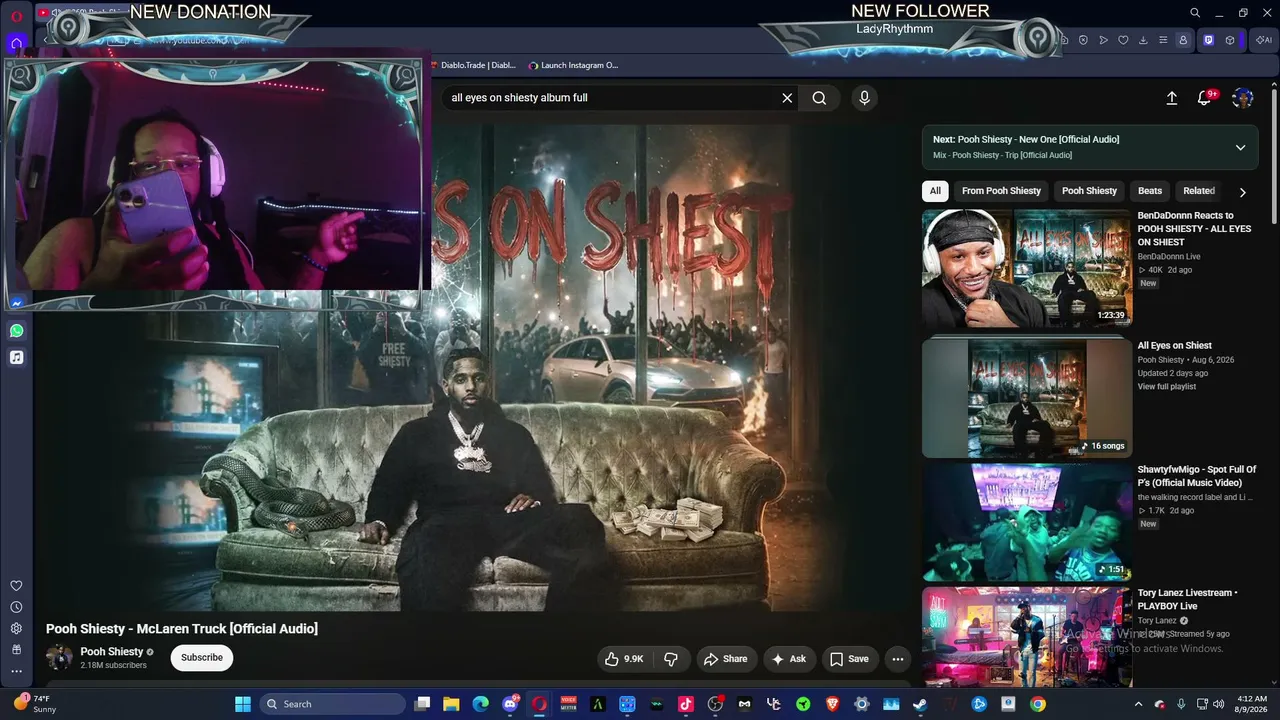Open the YouTube account avatar menu

[1243, 98]
